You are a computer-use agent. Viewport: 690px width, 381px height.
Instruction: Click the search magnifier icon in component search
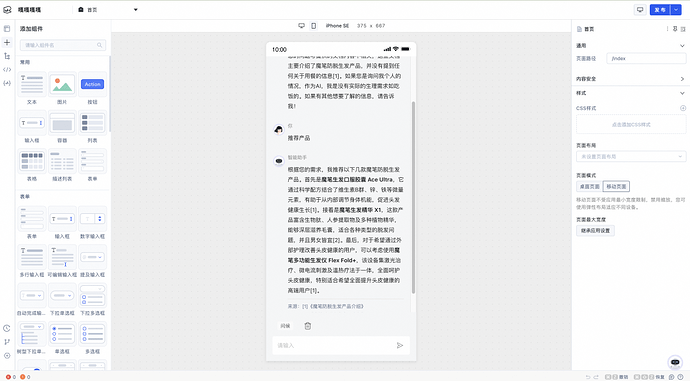tap(99, 45)
